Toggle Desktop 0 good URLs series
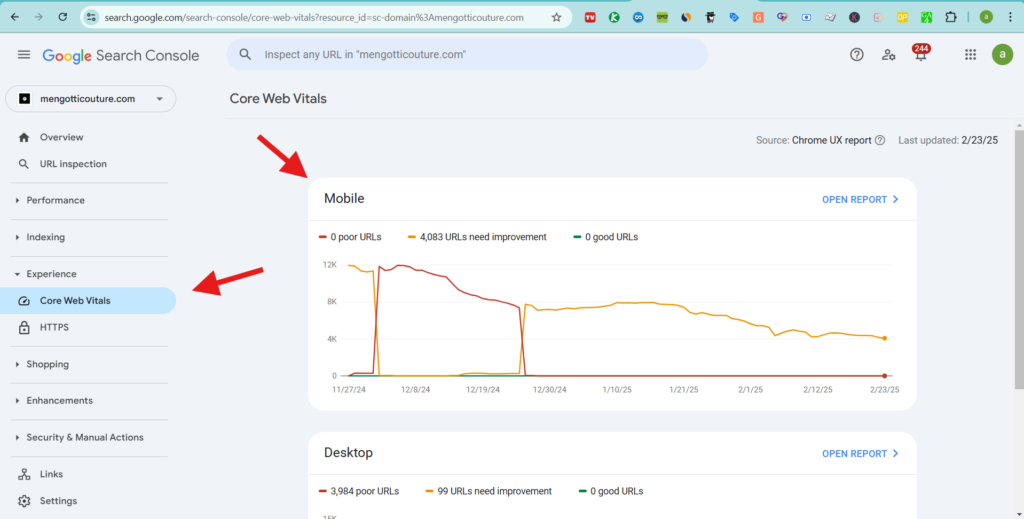This screenshot has height=519, width=1024. click(611, 491)
